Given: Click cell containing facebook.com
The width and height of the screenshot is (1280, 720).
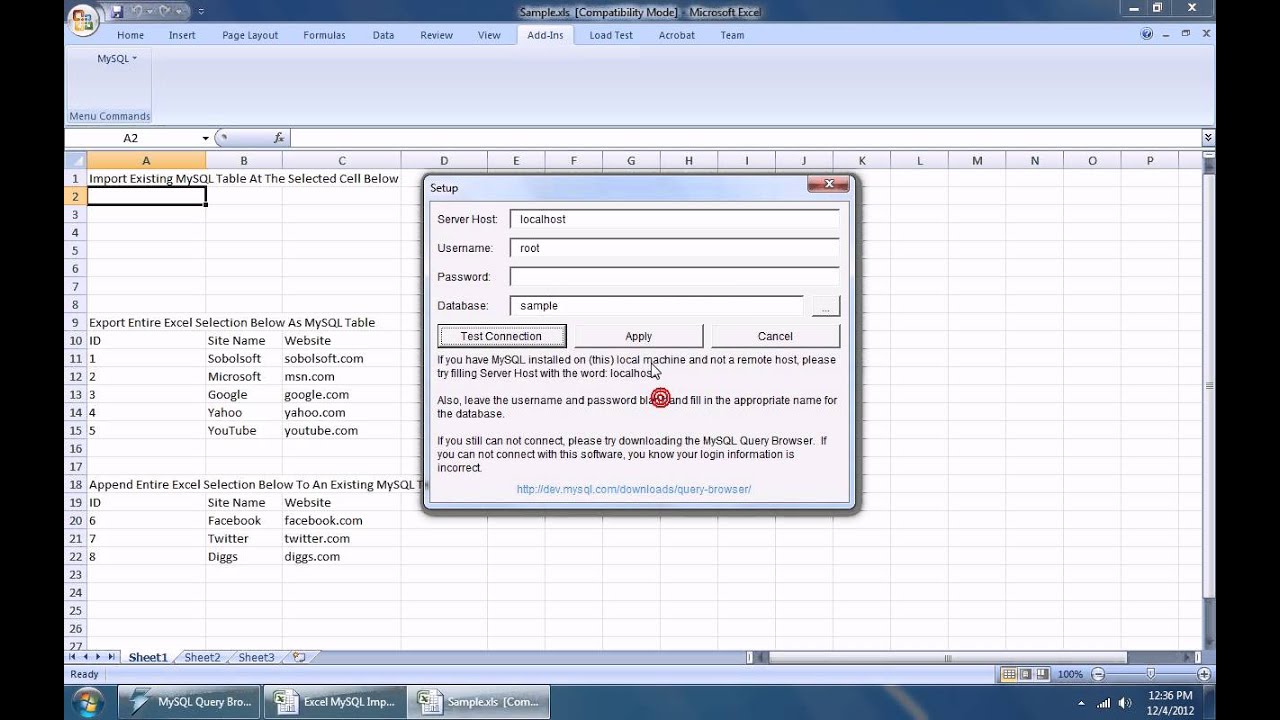Looking at the screenshot, I should point(341,520).
